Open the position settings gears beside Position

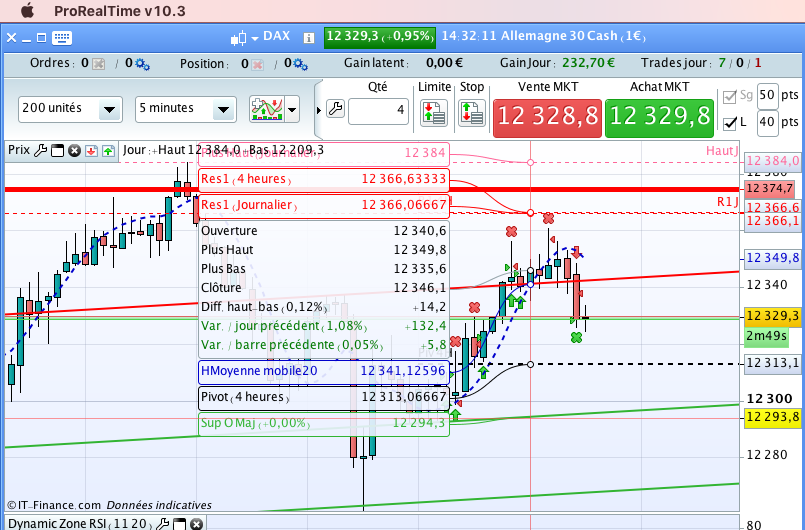coord(300,64)
